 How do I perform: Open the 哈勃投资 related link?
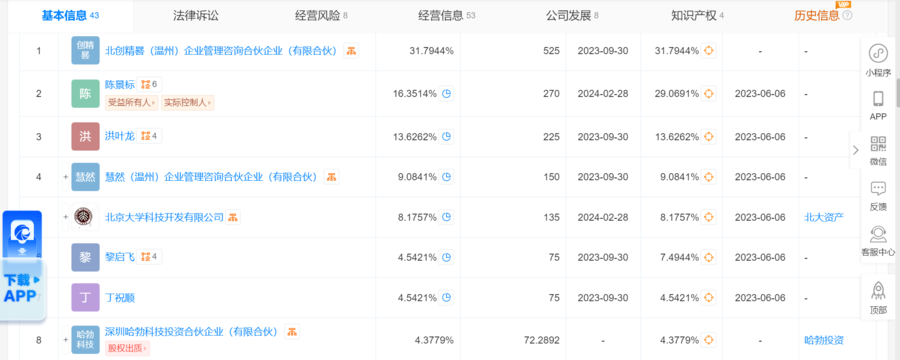coord(824,340)
